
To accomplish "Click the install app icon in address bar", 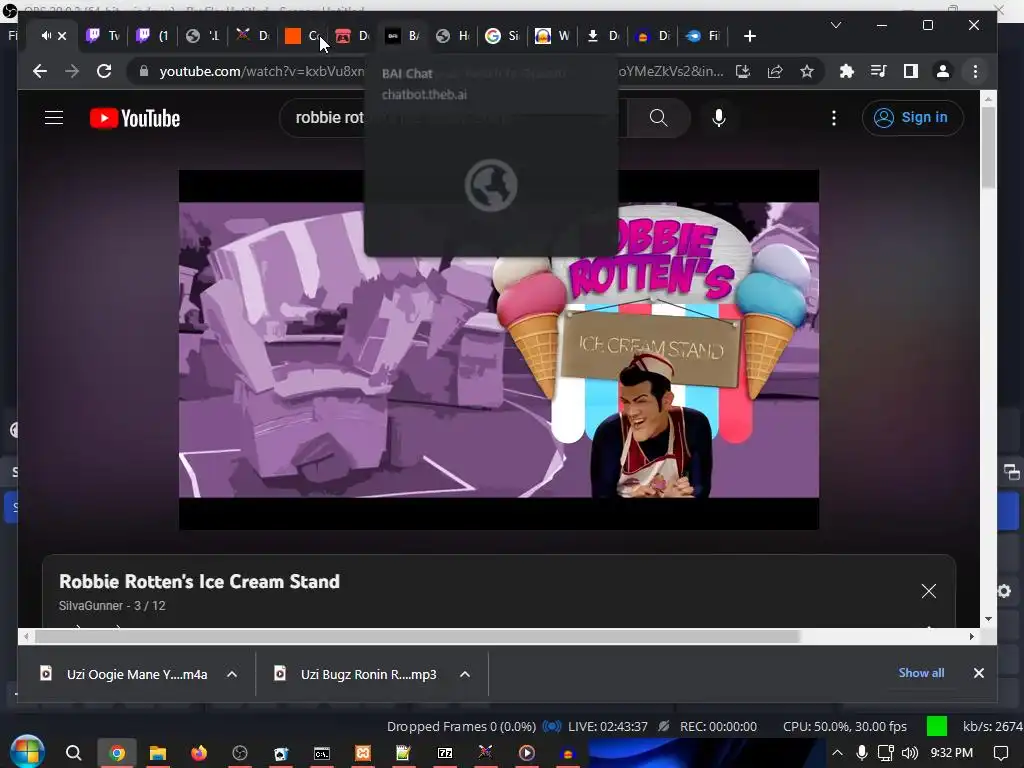I will [x=743, y=71].
